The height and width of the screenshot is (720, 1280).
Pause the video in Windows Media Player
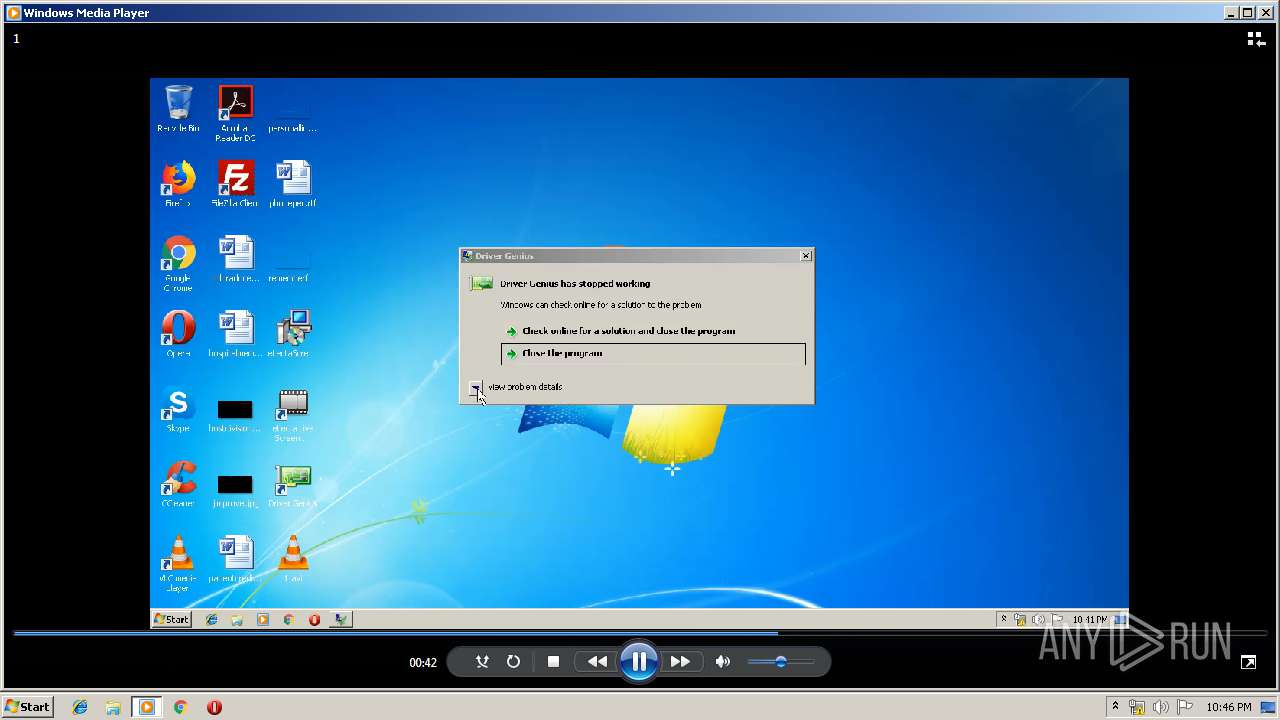click(638, 661)
